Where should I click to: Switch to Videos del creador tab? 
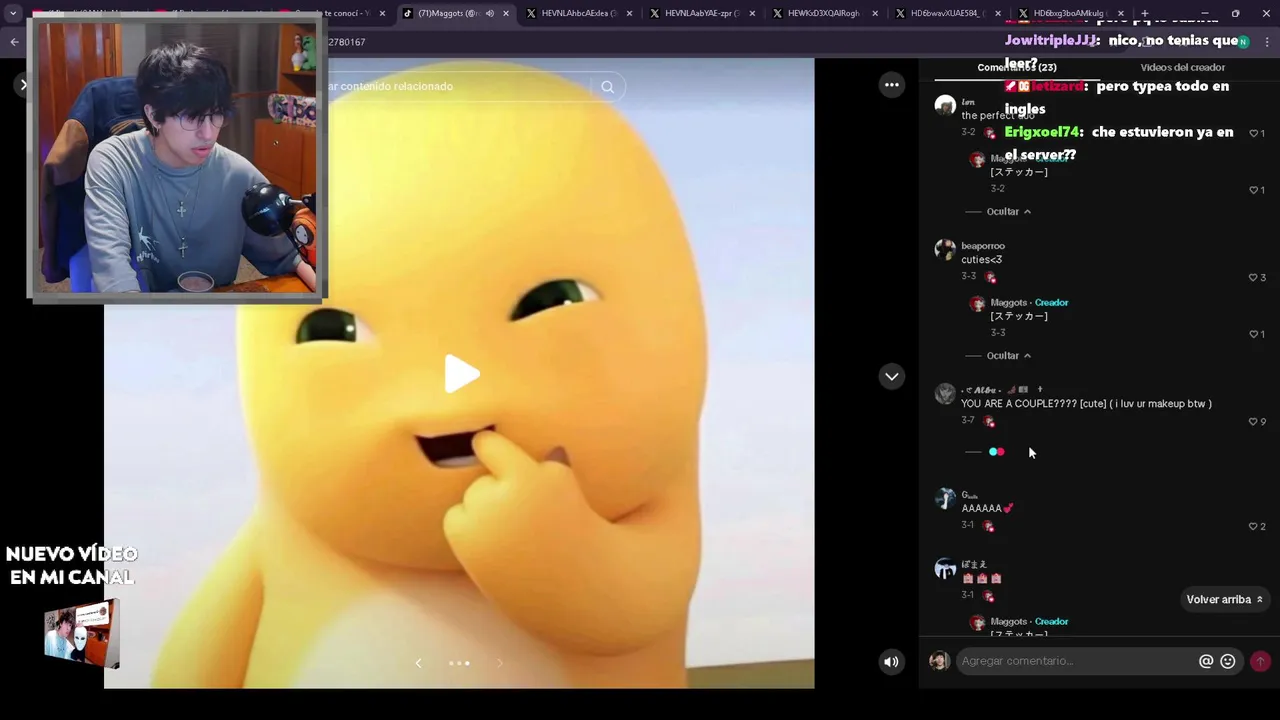coord(1182,67)
